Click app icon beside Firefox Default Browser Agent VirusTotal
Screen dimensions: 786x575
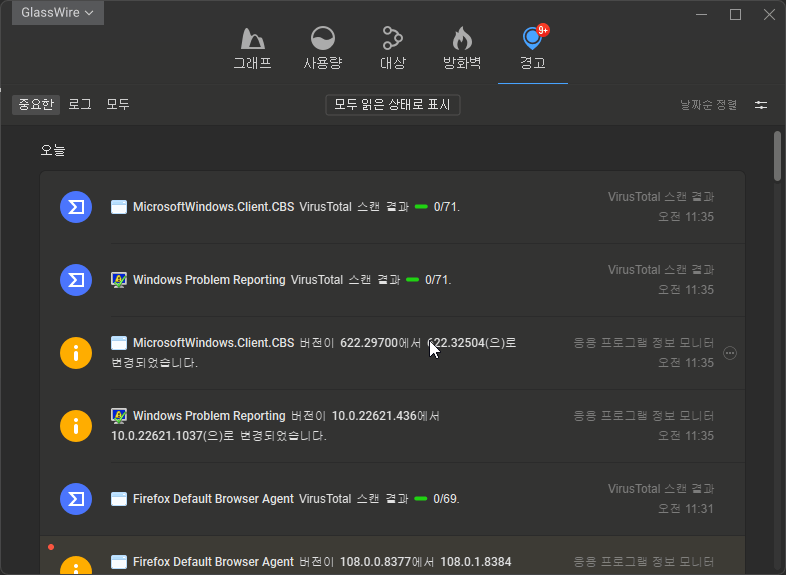click(x=119, y=499)
